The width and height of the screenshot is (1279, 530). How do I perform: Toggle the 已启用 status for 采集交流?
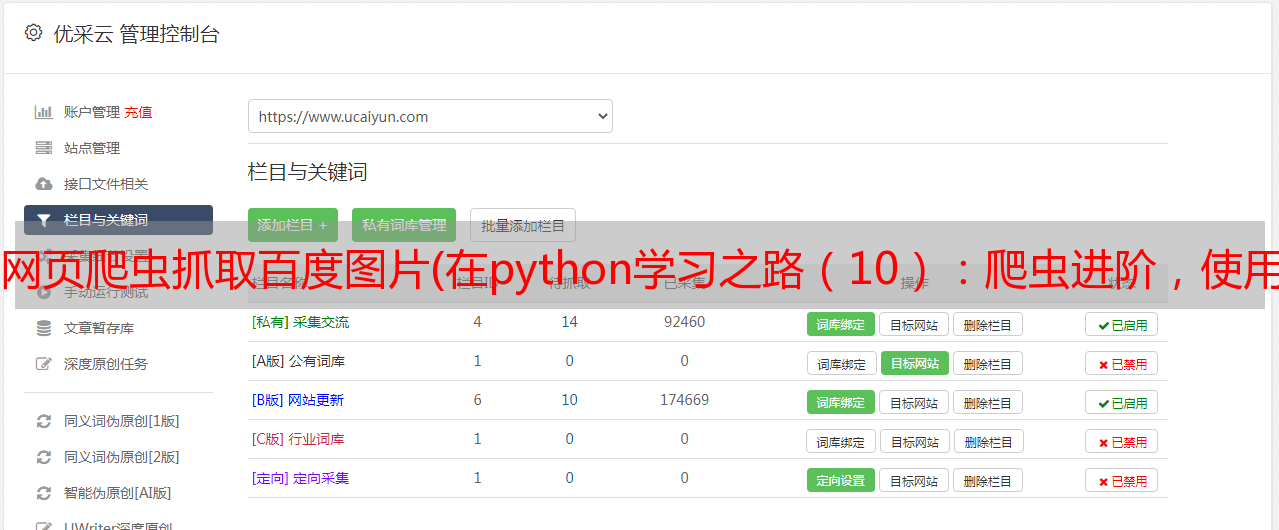pyautogui.click(x=1121, y=324)
